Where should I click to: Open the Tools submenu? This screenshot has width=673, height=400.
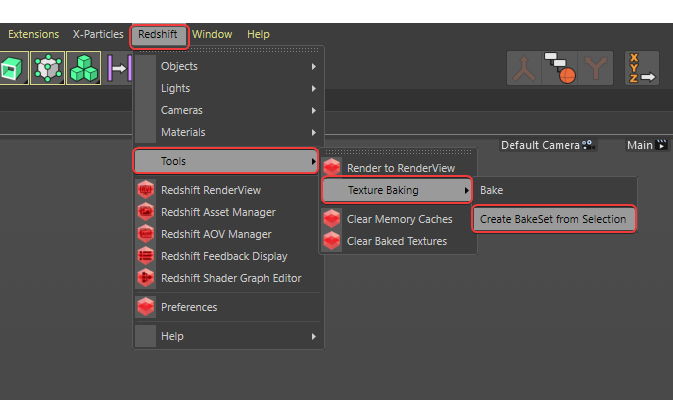click(226, 161)
